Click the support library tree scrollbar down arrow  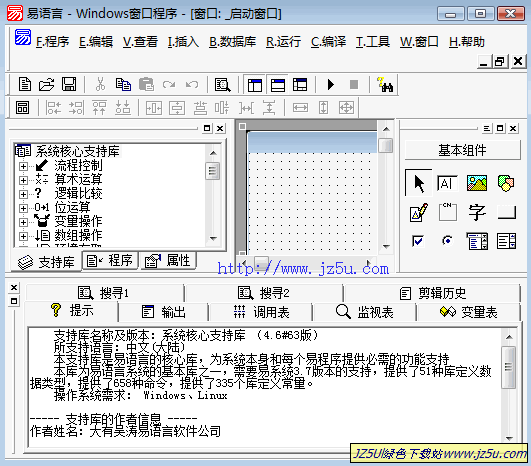(x=213, y=238)
